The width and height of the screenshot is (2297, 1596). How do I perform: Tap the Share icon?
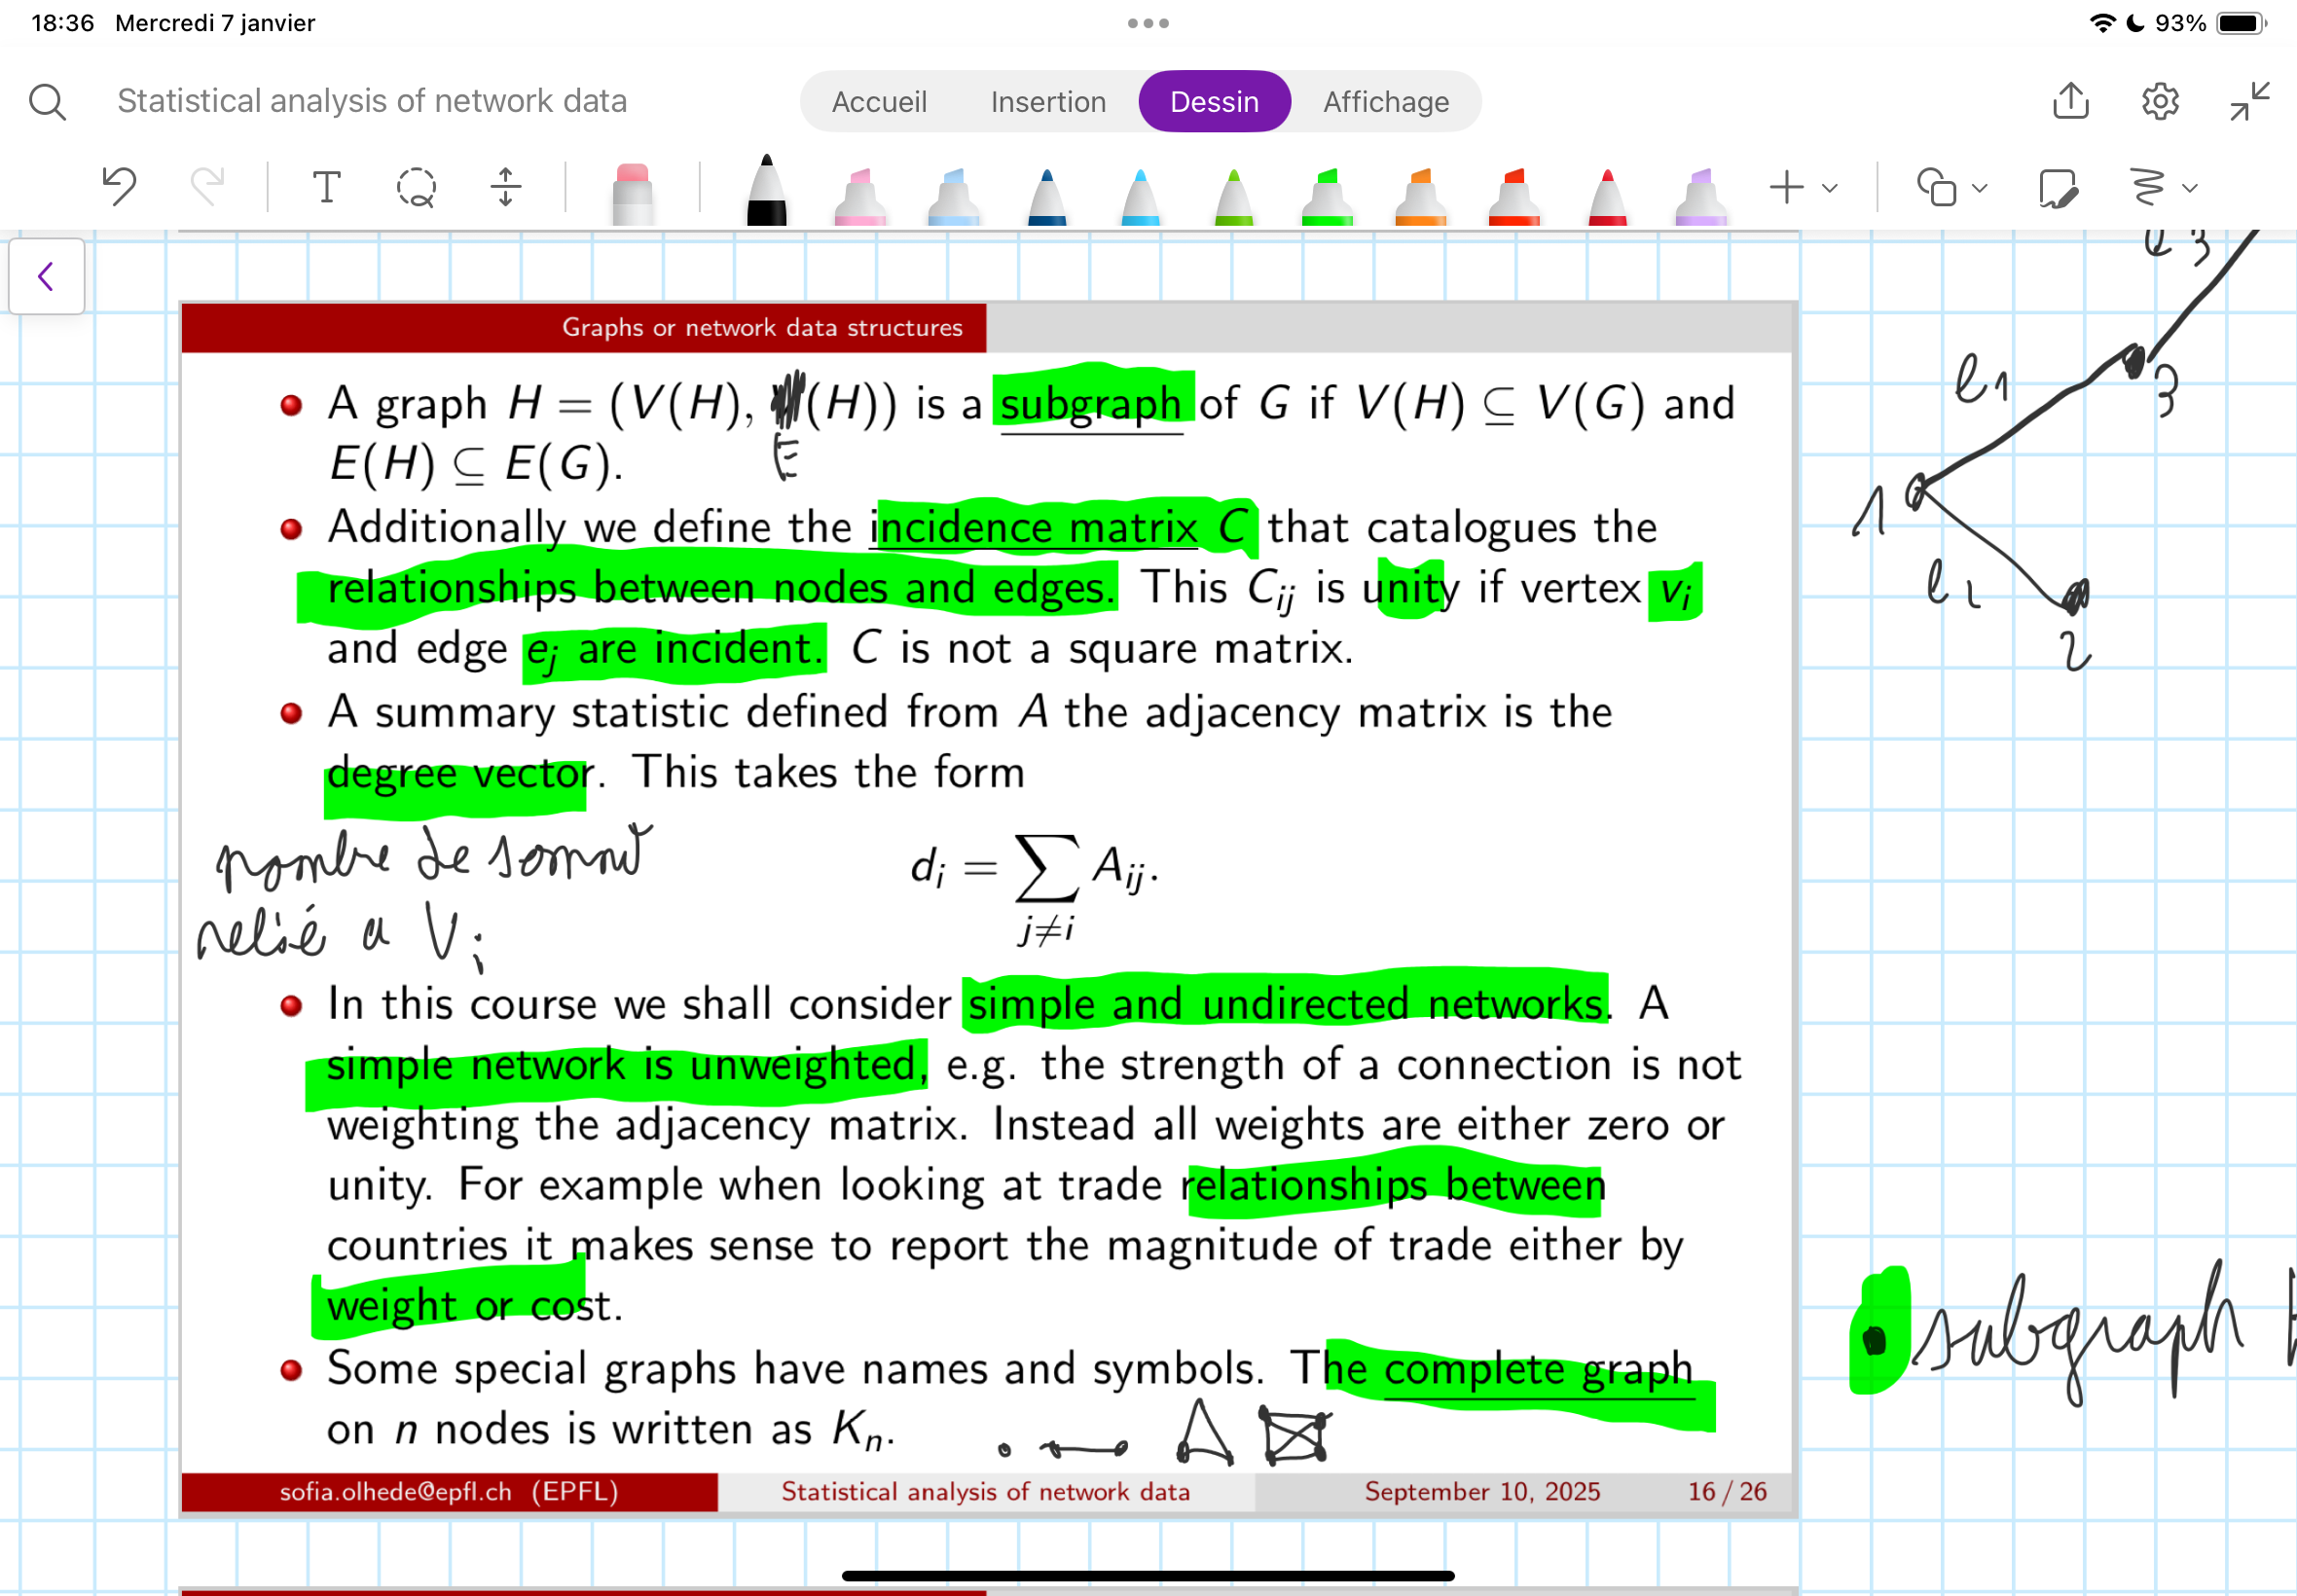coord(2071,101)
